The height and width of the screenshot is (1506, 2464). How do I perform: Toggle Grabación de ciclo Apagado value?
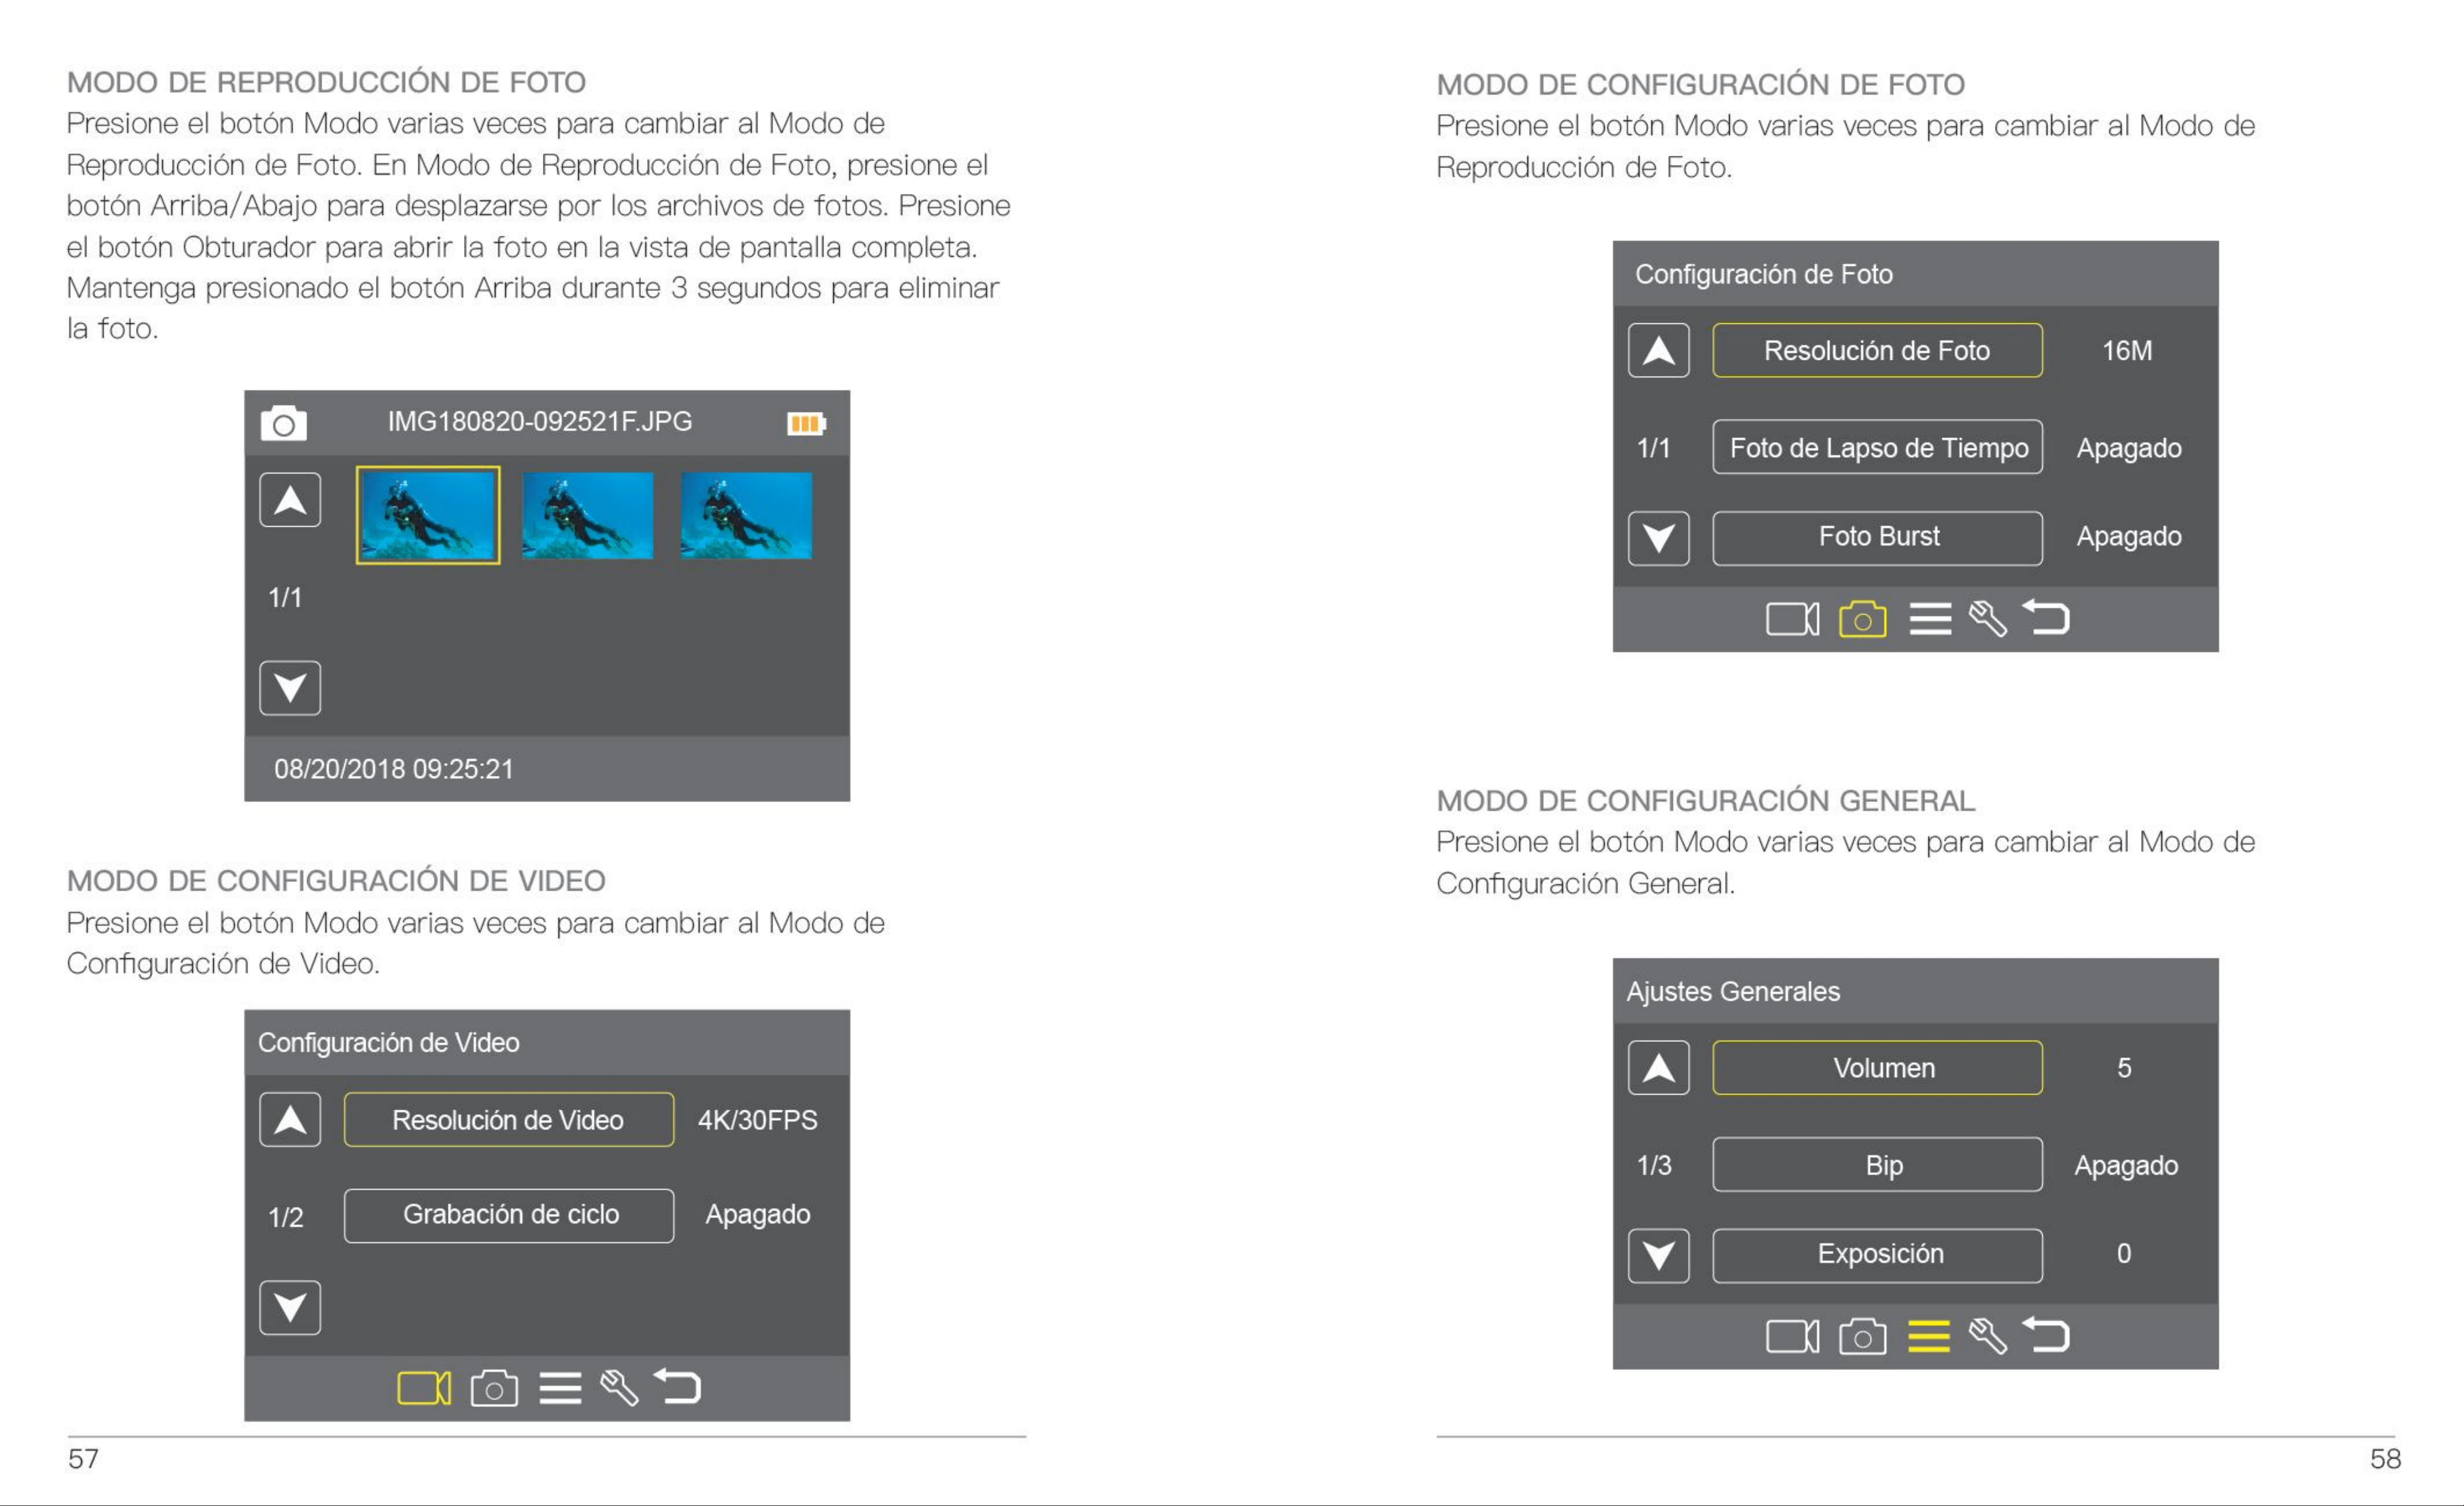click(758, 1214)
